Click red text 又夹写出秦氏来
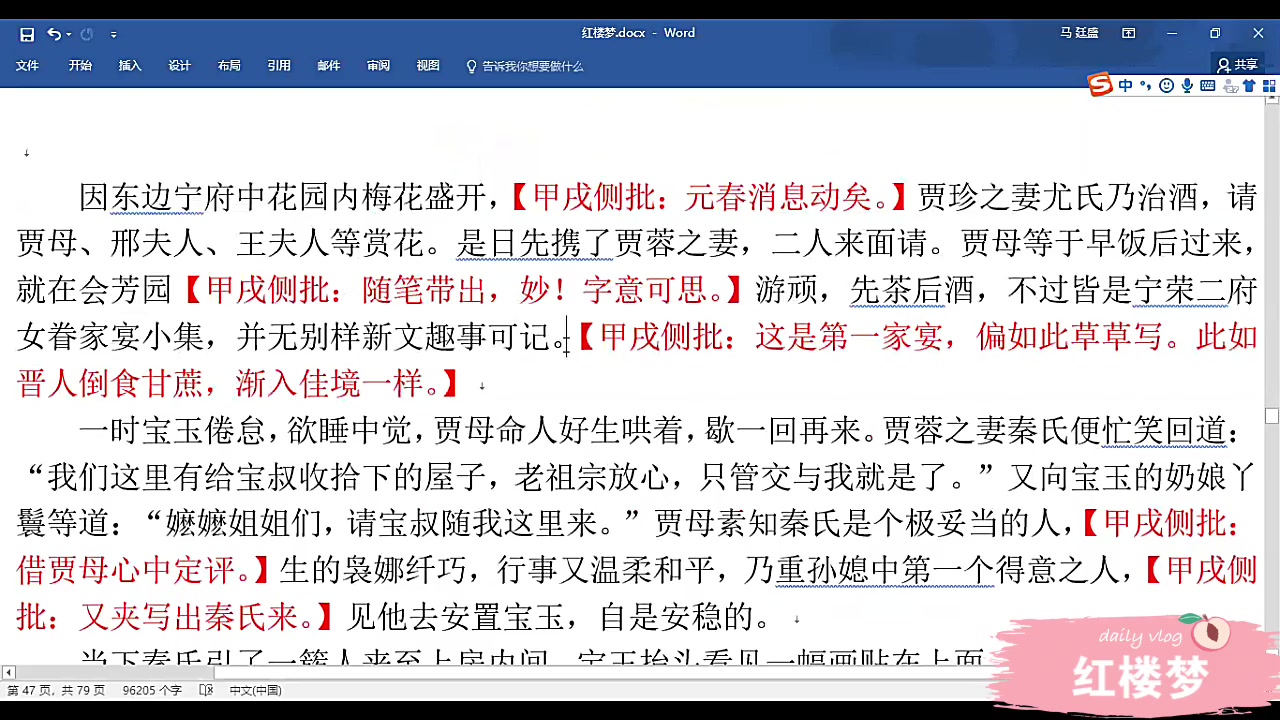 tap(188, 616)
